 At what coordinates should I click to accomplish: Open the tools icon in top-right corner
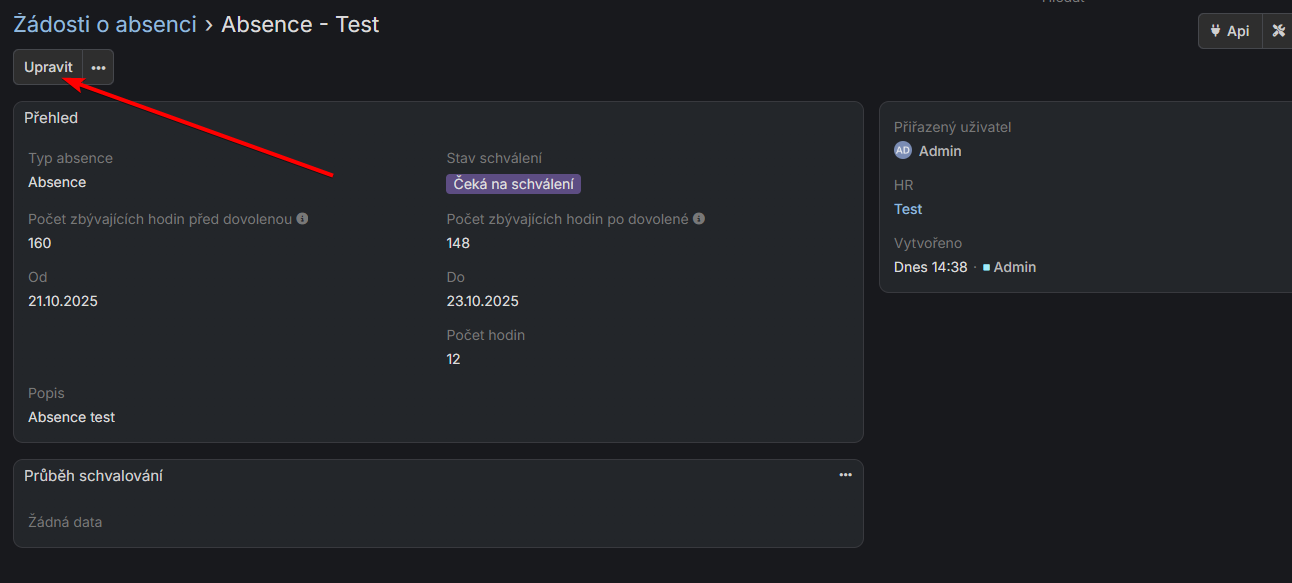[1278, 31]
